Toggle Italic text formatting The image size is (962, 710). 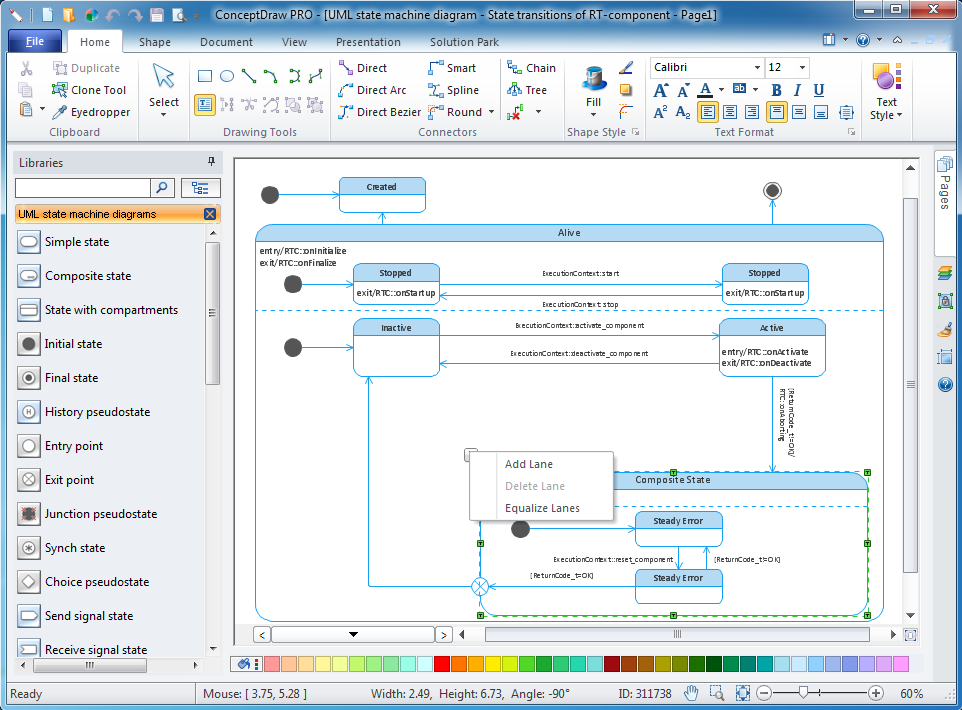click(797, 90)
